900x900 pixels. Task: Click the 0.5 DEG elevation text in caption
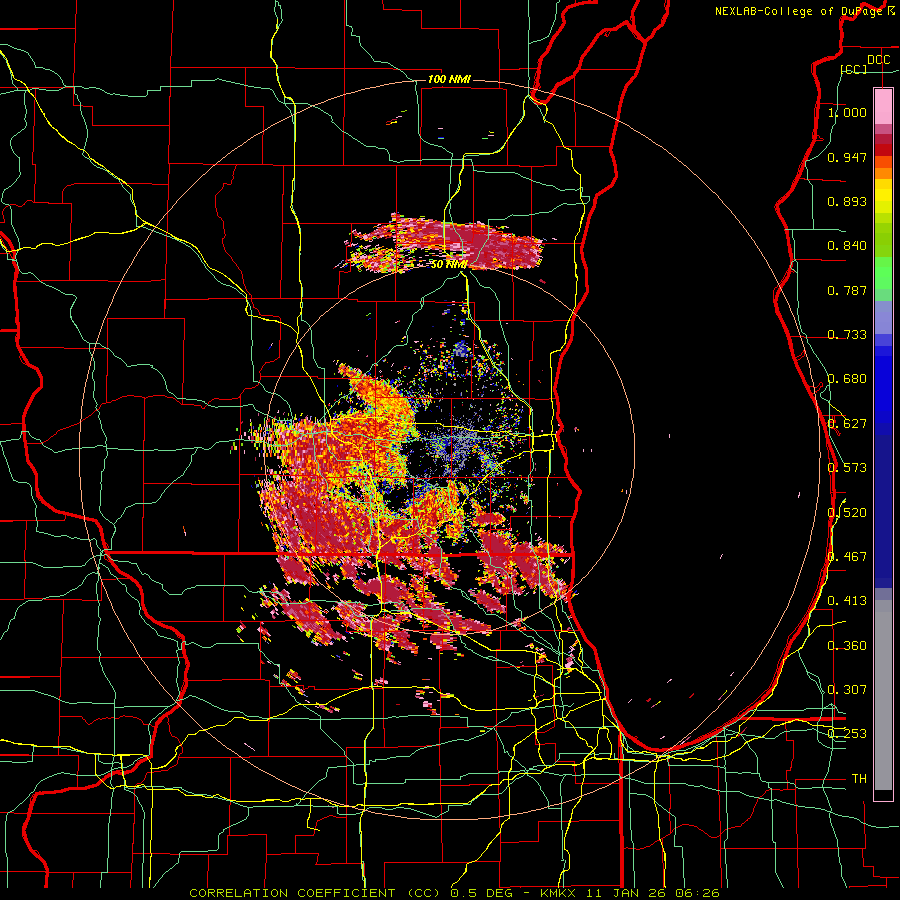[x=482, y=893]
